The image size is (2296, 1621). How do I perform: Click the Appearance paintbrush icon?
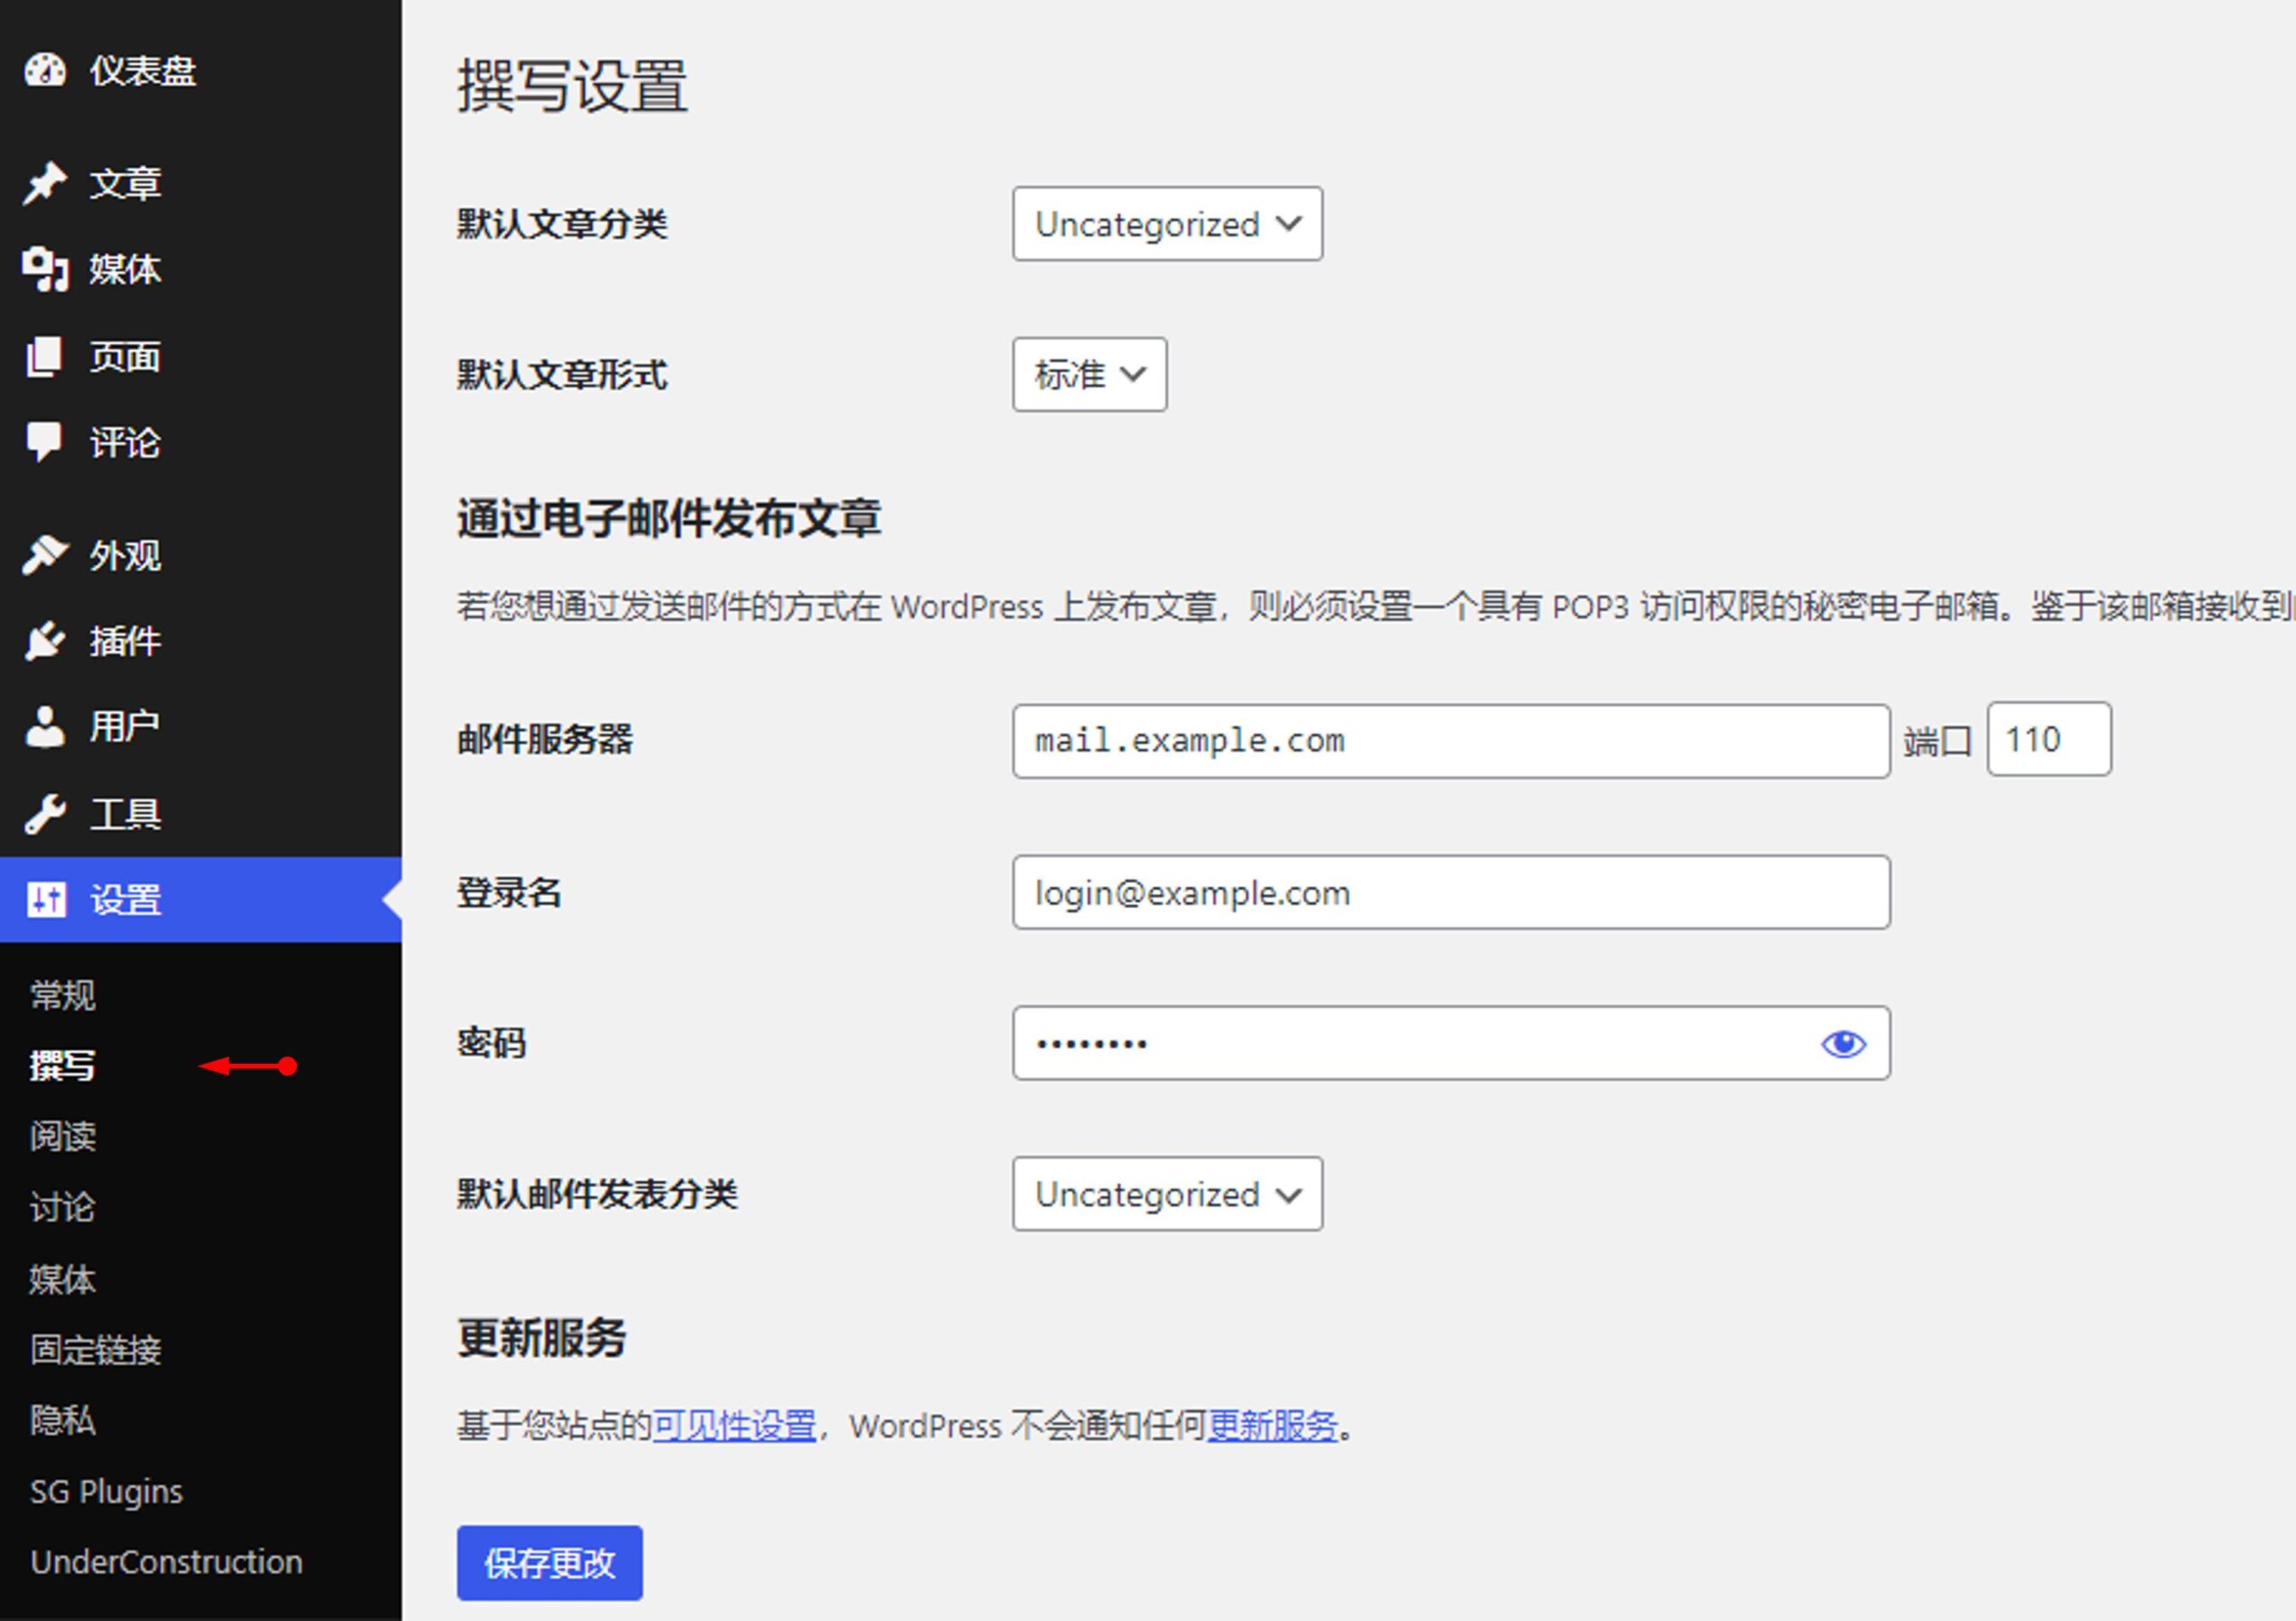click(x=45, y=555)
